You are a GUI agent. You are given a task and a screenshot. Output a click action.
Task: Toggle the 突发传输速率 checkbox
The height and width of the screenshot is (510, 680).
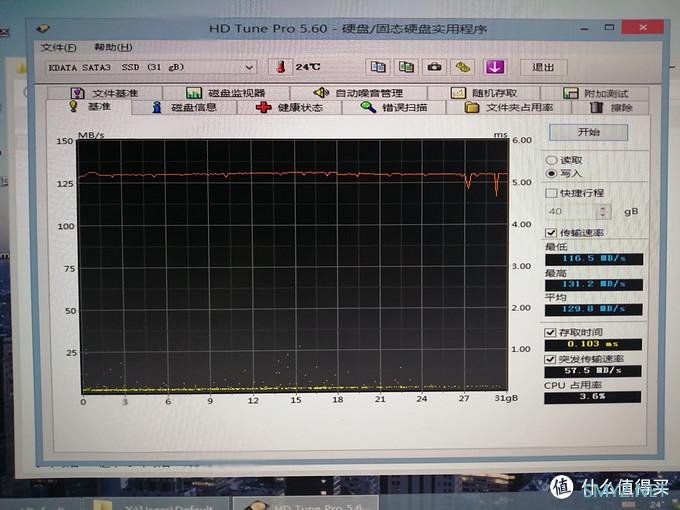550,359
